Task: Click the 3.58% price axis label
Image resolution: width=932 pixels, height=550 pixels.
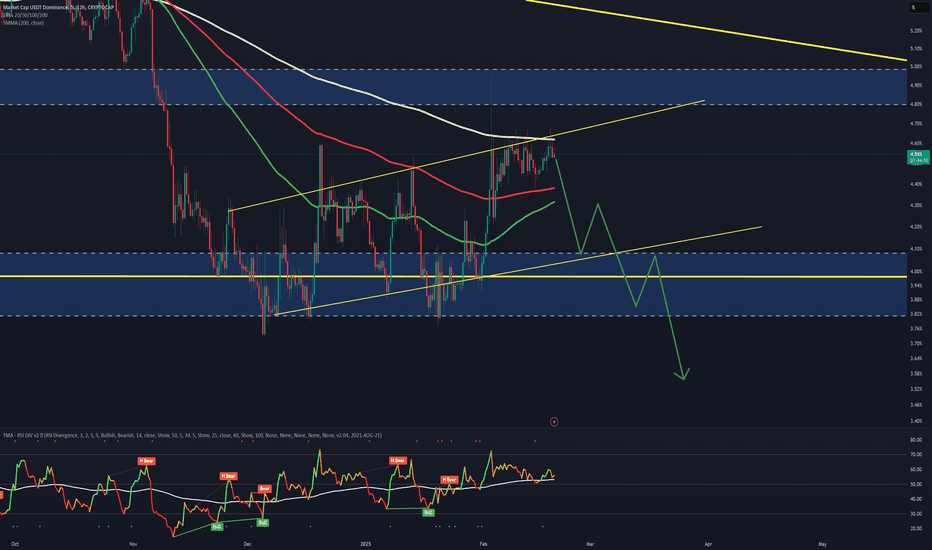Action: pyautogui.click(x=916, y=373)
